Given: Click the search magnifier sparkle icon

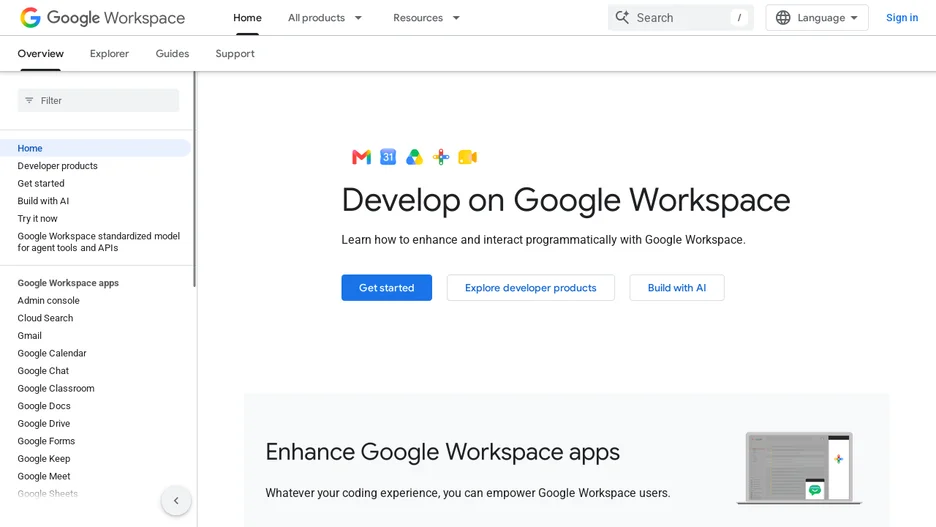Looking at the screenshot, I should pos(622,17).
